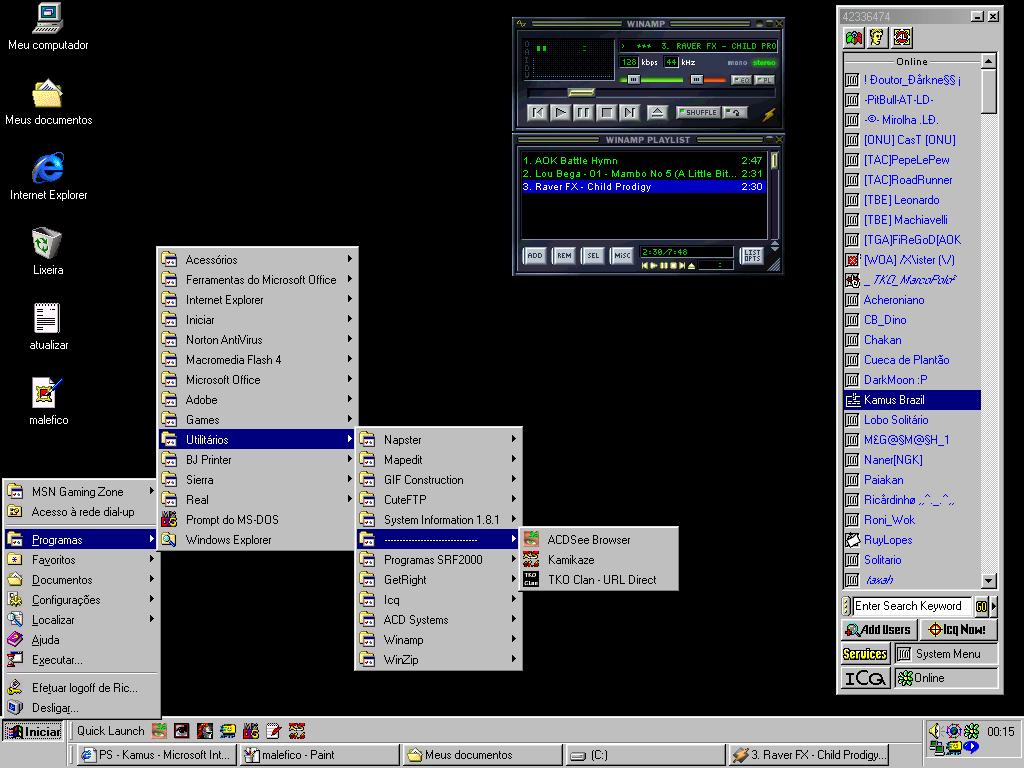Click the globe with arrows tray icon
Screen dimensions: 1024x768
pyautogui.click(x=953, y=731)
